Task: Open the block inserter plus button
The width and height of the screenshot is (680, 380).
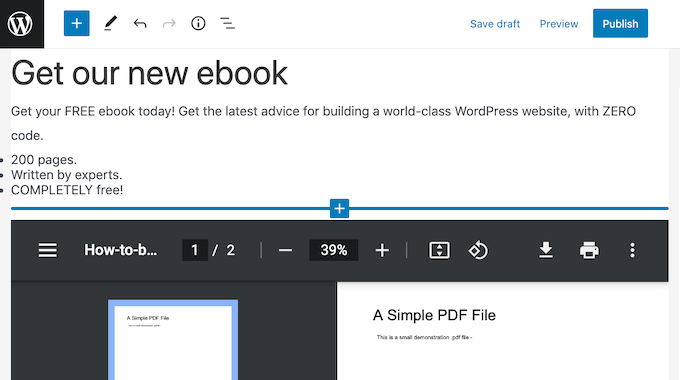Action: (77, 23)
